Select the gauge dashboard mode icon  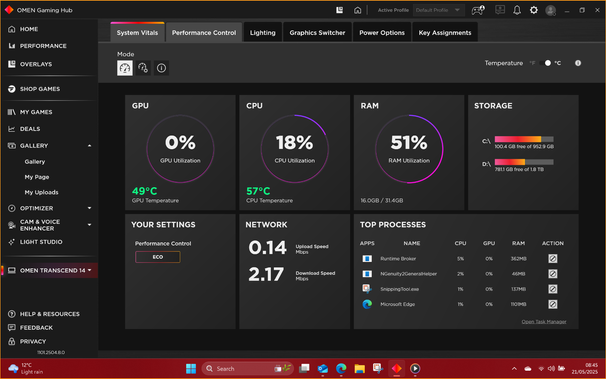(x=125, y=68)
